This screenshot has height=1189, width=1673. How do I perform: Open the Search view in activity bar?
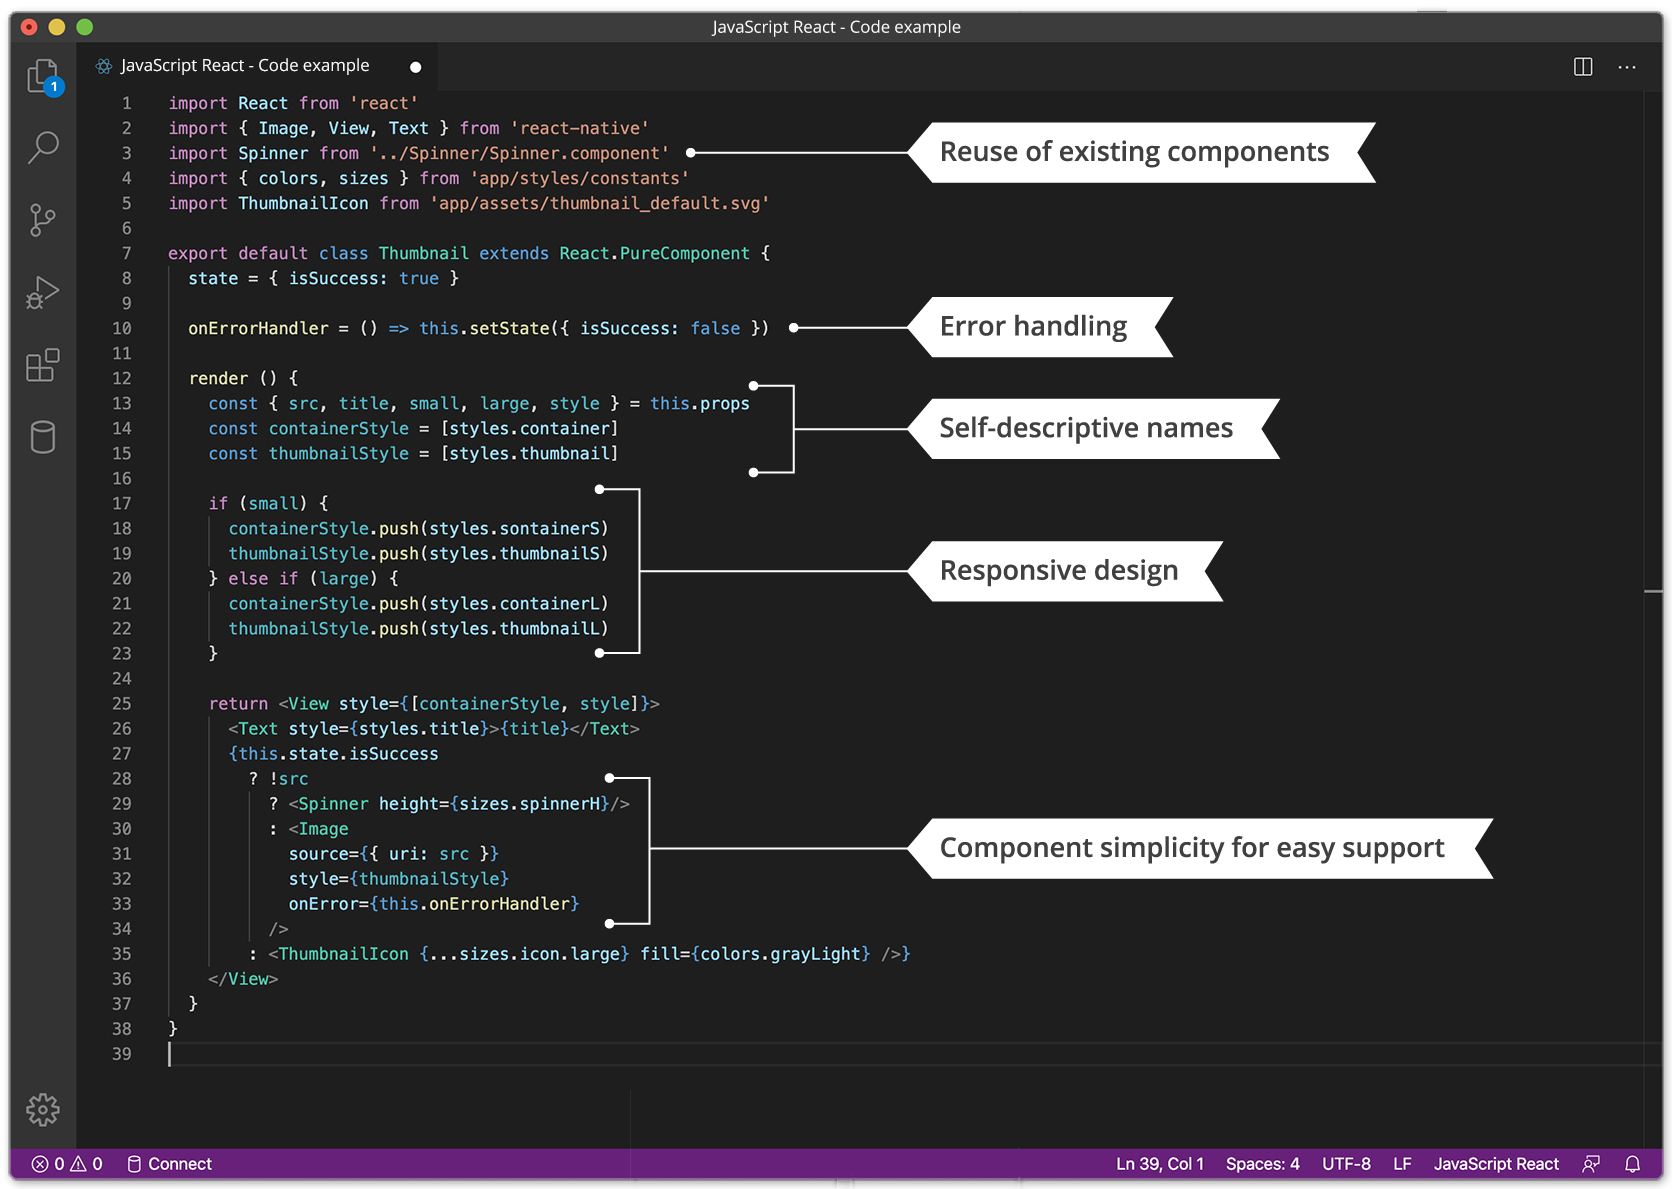click(x=43, y=147)
